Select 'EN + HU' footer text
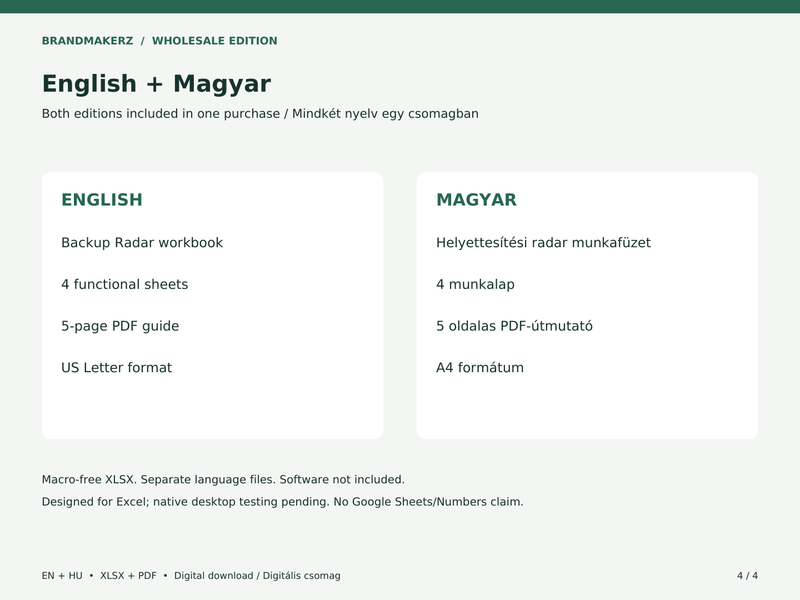Screen dimensions: 800x600 tap(62, 576)
